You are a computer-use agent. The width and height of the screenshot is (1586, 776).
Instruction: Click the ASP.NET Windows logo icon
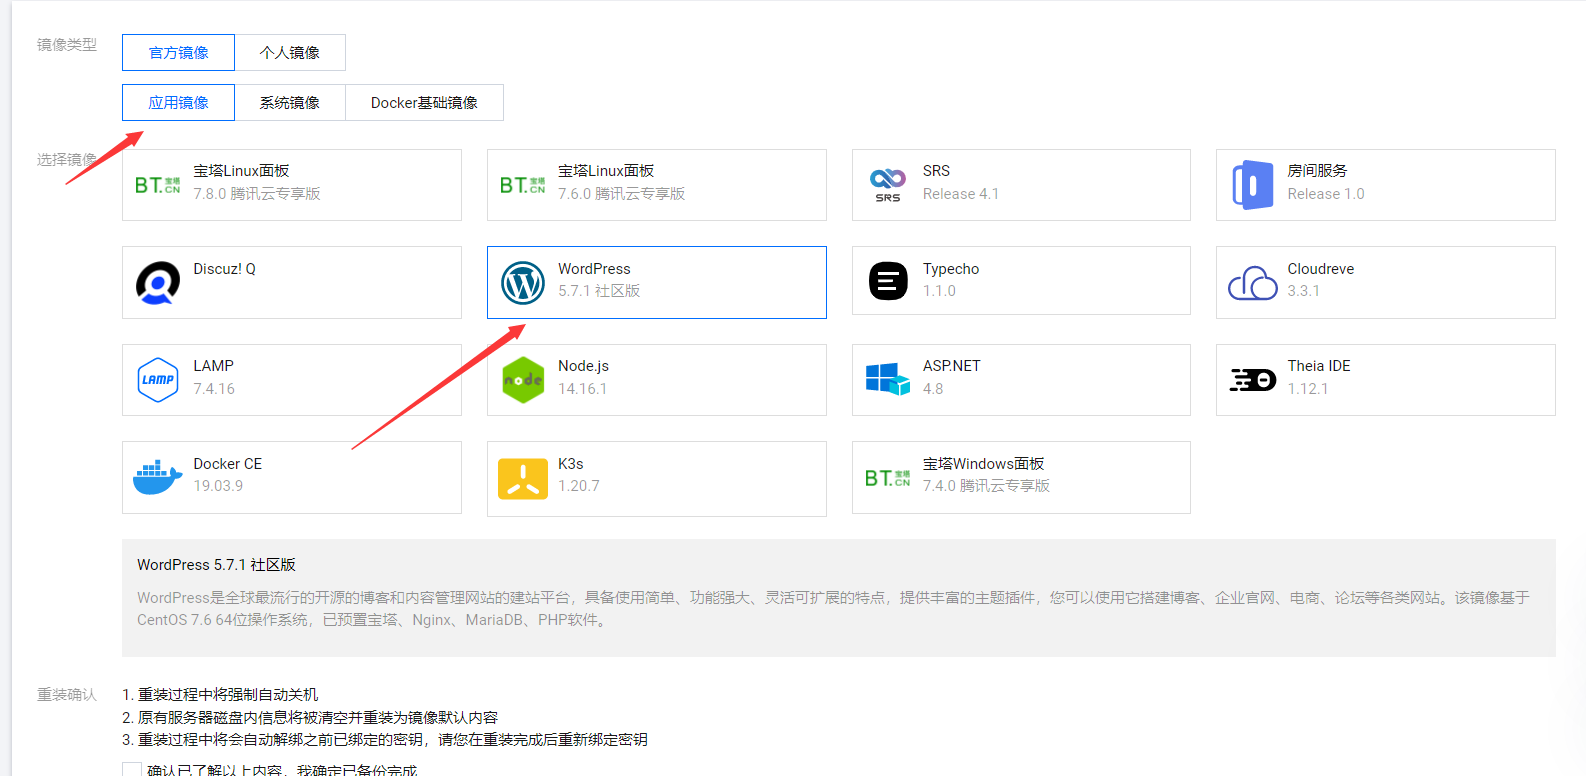click(887, 380)
